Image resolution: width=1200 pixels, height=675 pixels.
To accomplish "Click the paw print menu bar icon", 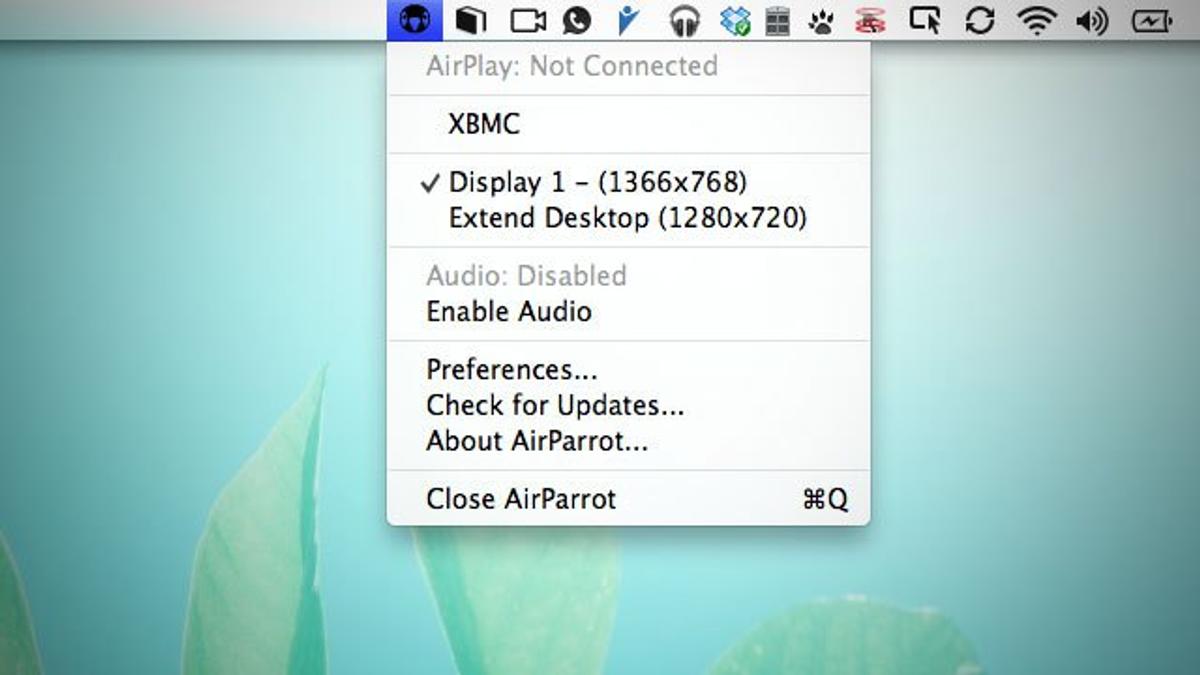I will (822, 20).
